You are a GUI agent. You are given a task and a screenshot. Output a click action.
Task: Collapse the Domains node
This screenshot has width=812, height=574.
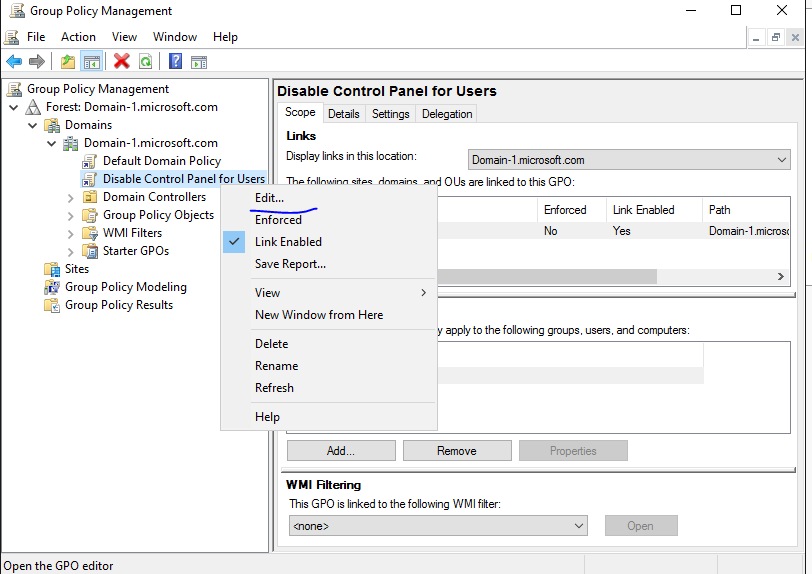tap(33, 125)
